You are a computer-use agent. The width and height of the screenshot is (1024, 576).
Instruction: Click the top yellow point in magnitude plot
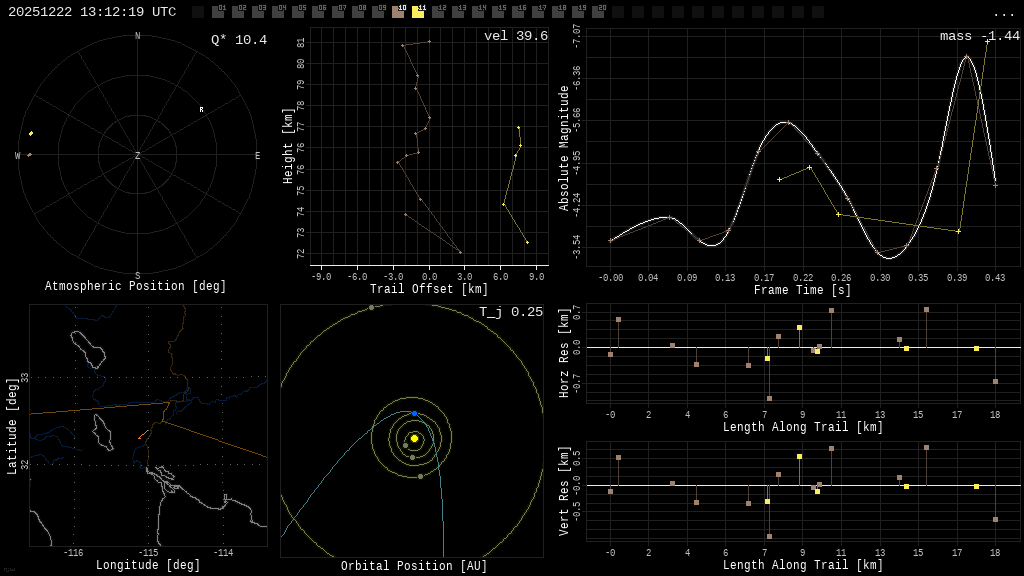click(987, 41)
